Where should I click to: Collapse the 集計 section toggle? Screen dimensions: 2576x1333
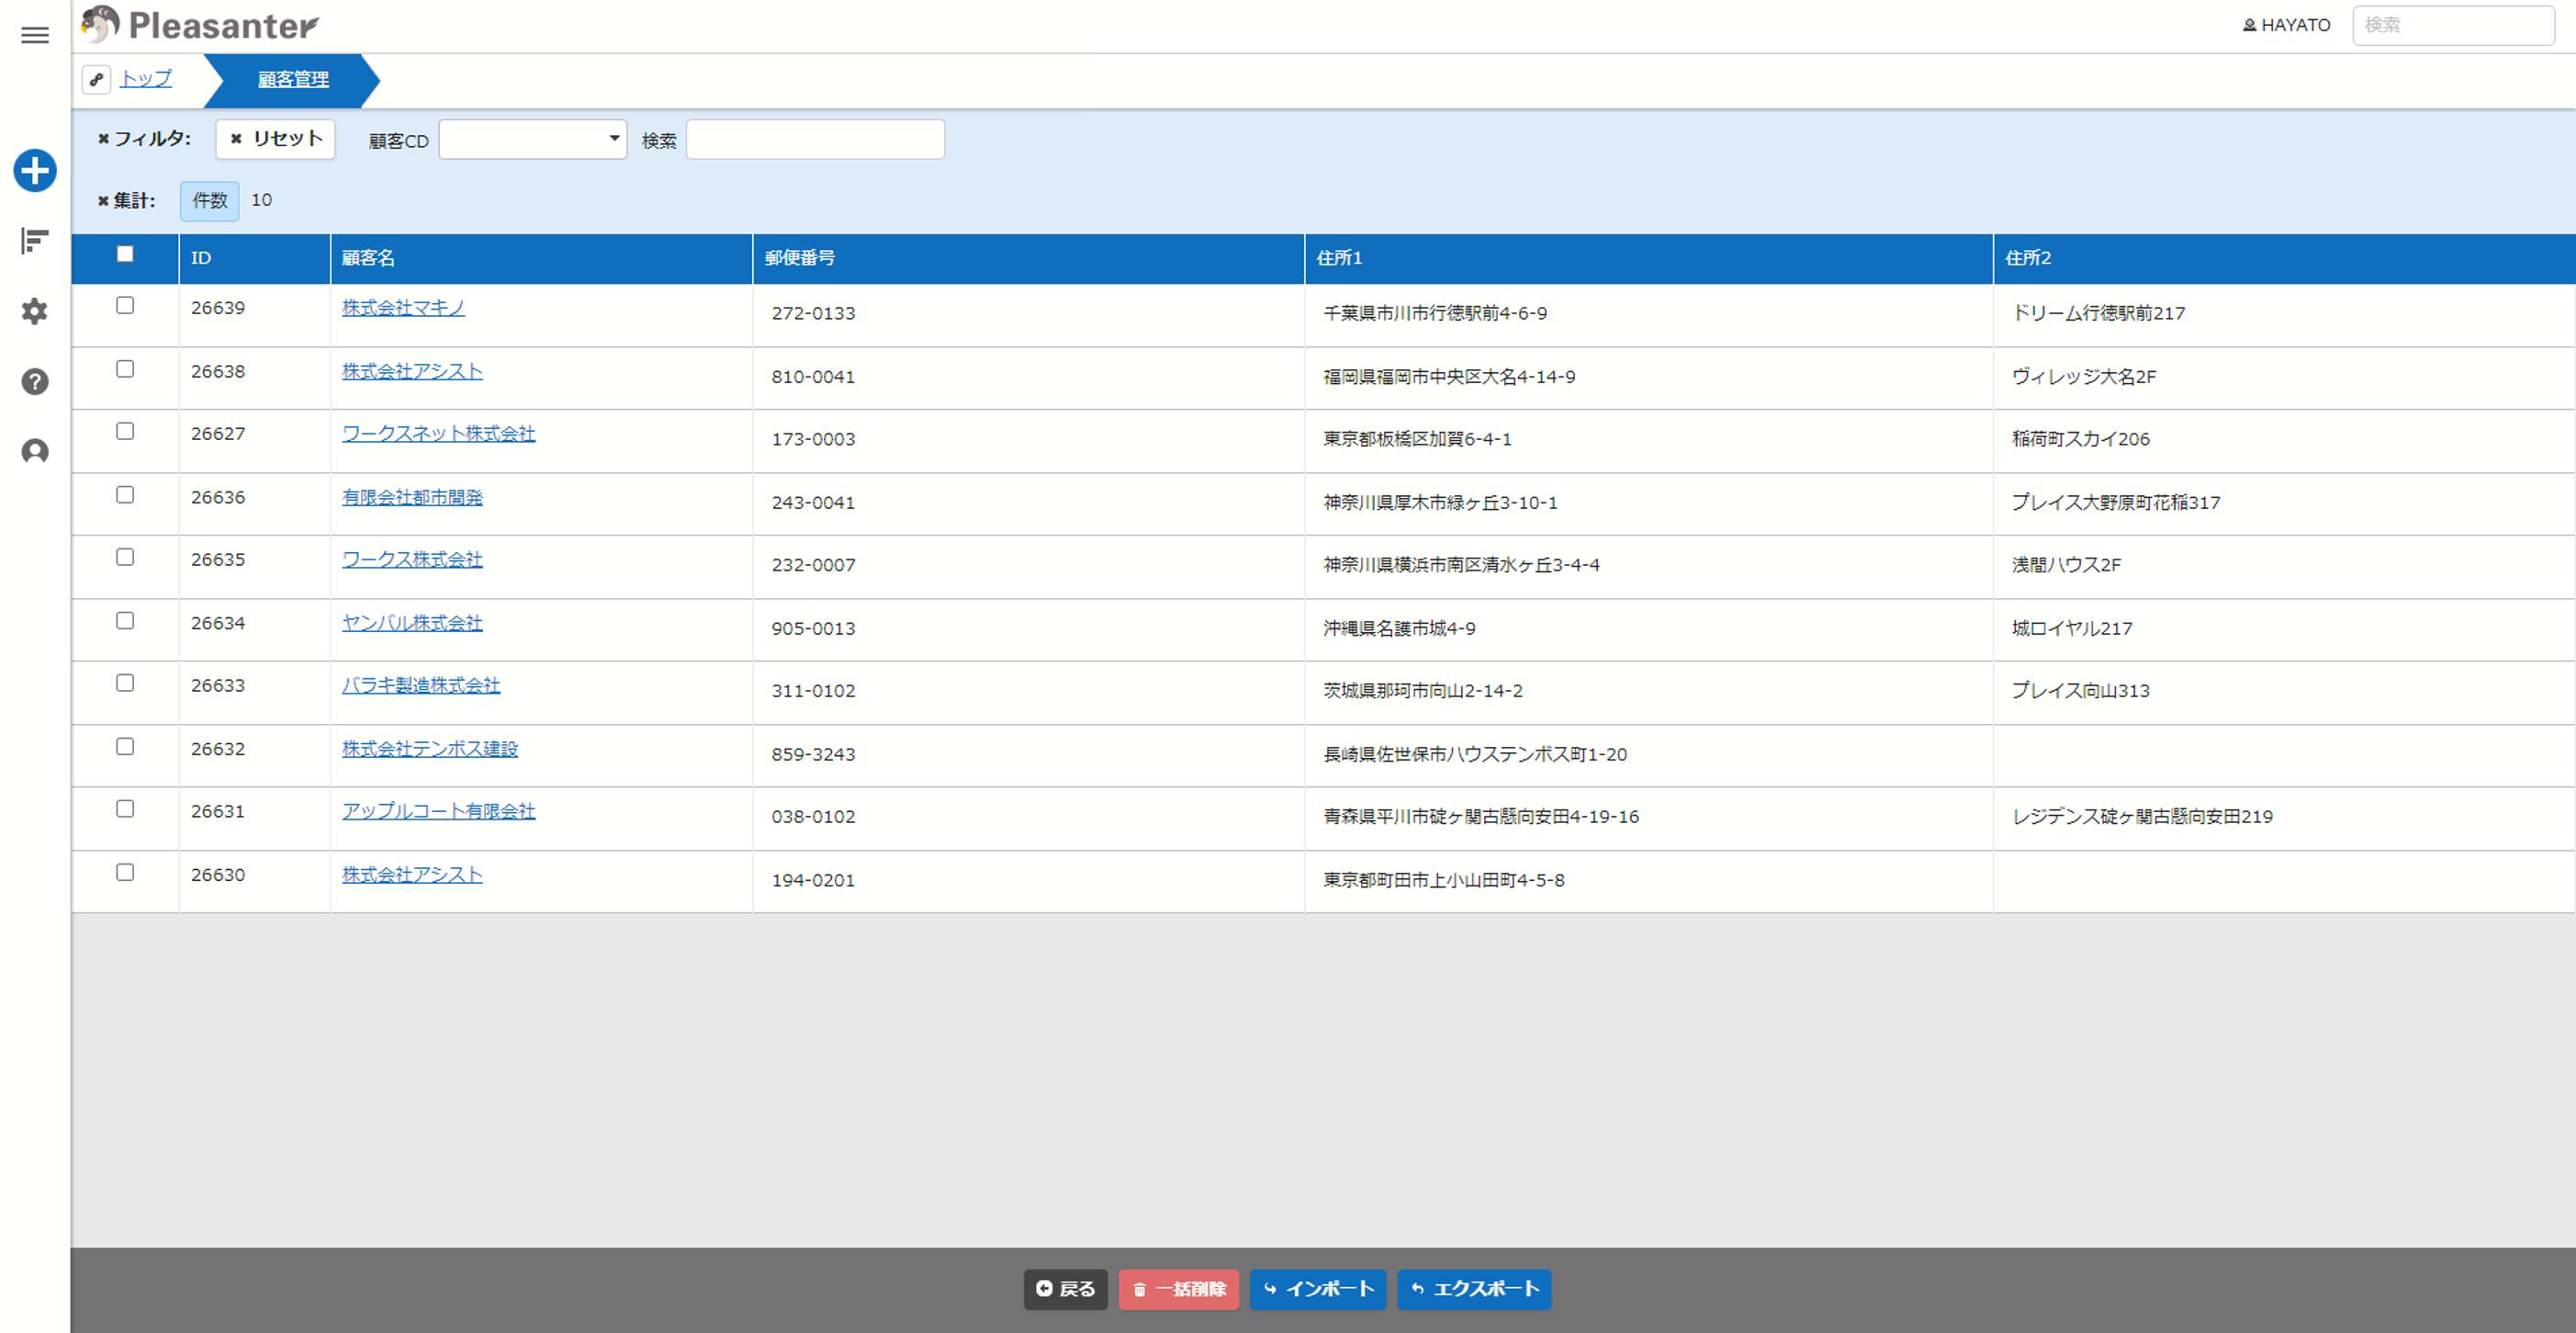pyautogui.click(x=126, y=200)
